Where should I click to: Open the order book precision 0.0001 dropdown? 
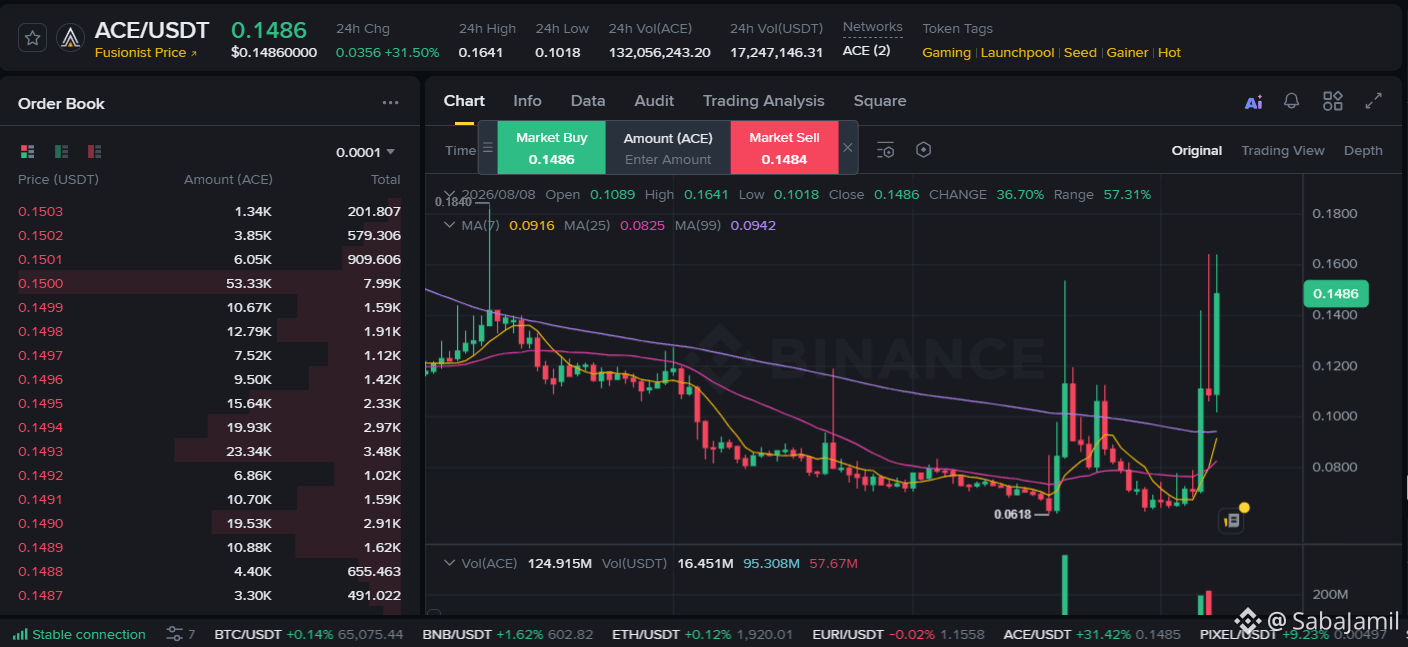click(366, 152)
